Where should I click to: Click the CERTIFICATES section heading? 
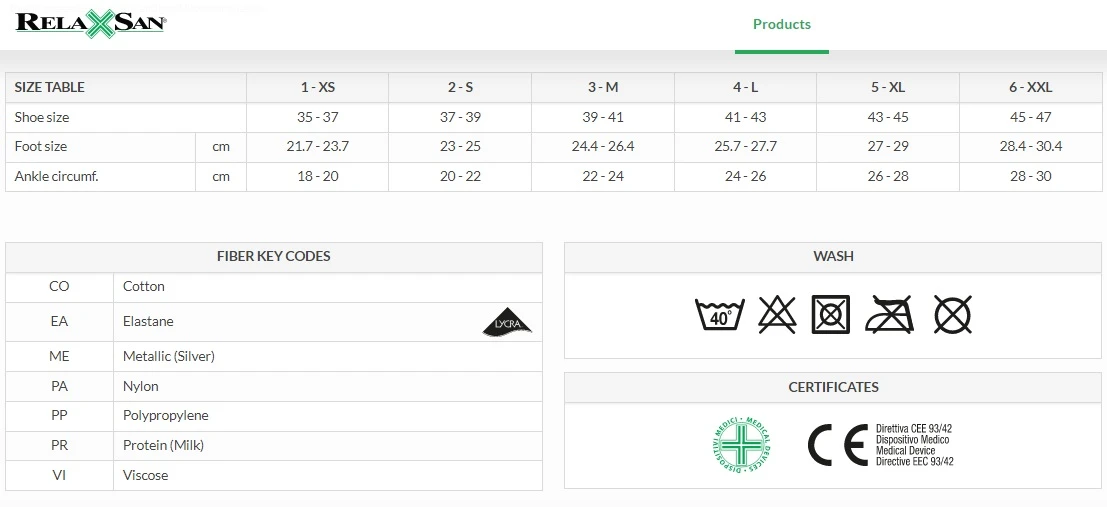coord(833,387)
